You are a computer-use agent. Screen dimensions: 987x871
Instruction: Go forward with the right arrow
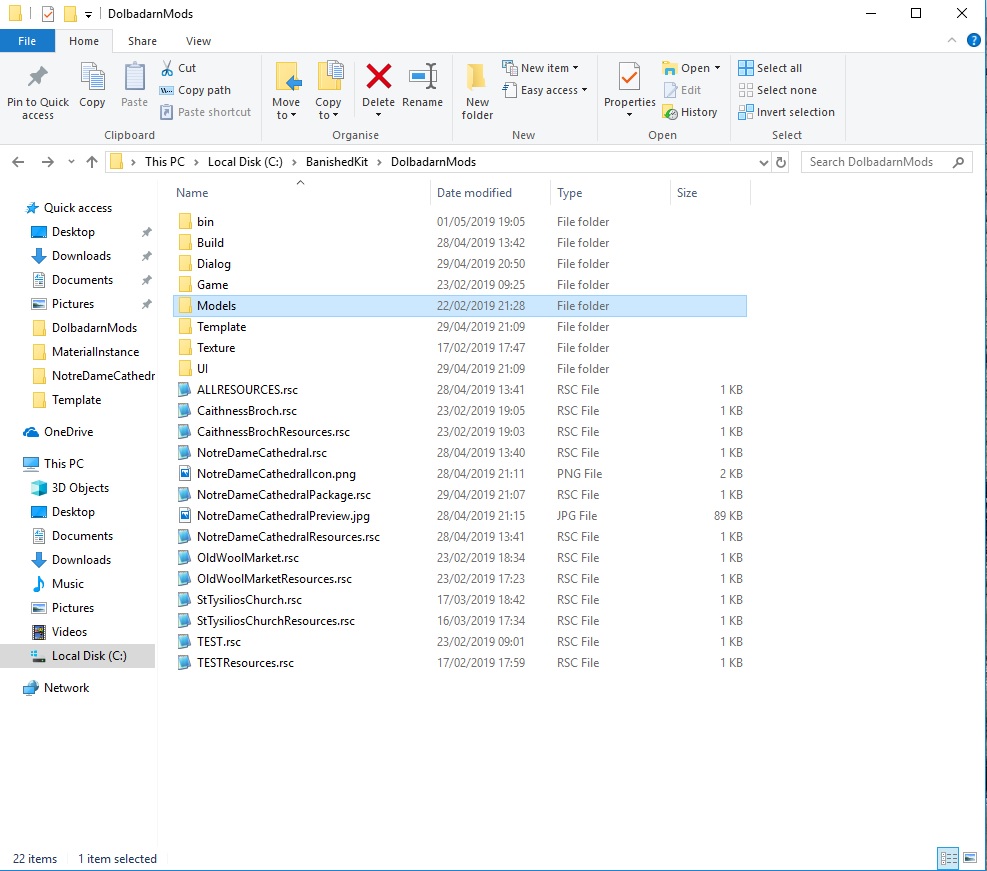pos(47,162)
